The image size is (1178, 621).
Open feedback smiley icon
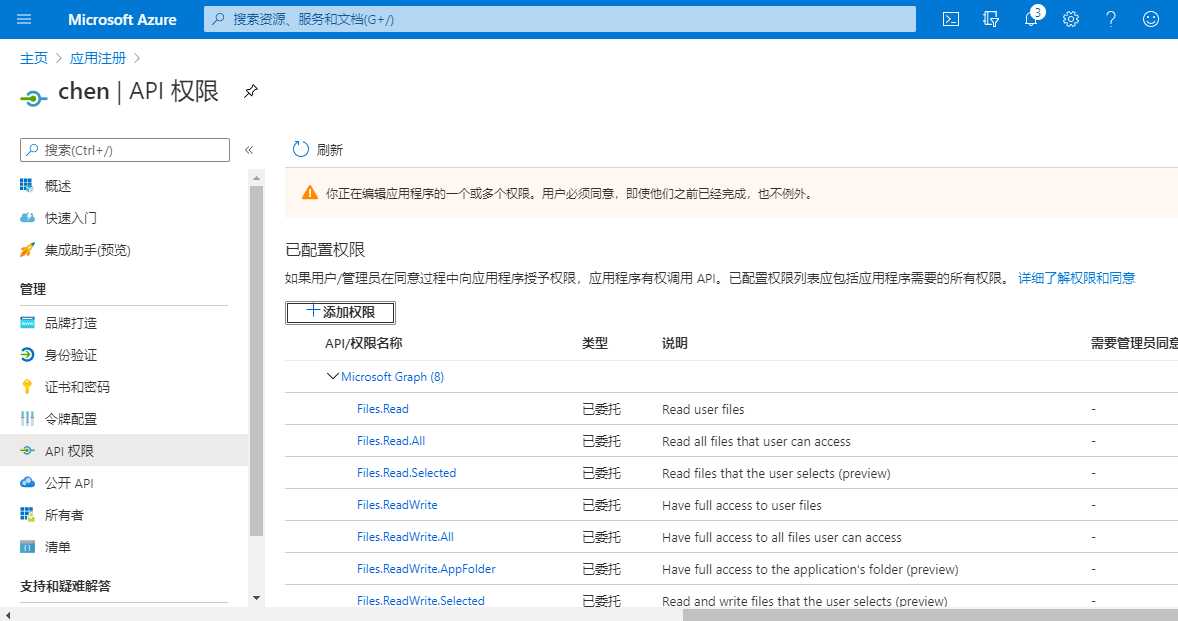pyautogui.click(x=1151, y=20)
